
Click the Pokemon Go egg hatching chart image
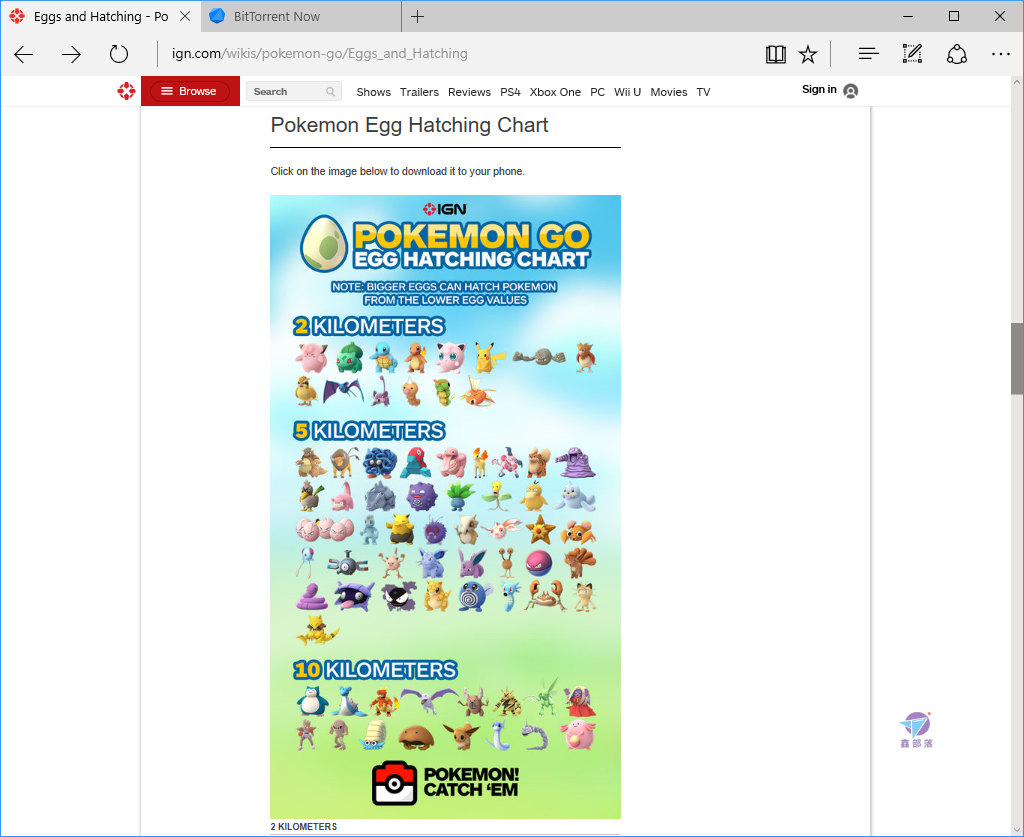(445, 507)
